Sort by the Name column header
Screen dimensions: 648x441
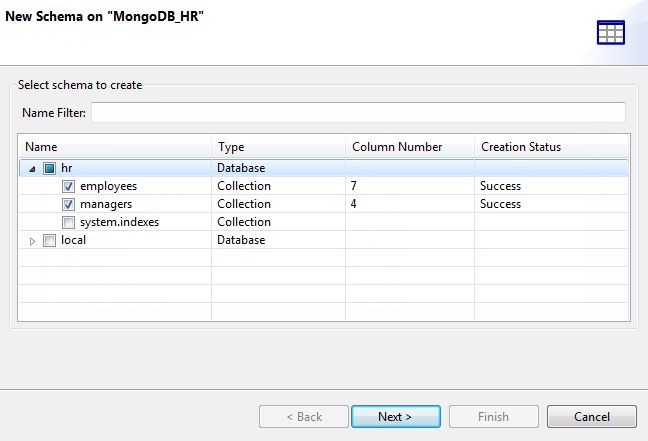(x=114, y=147)
